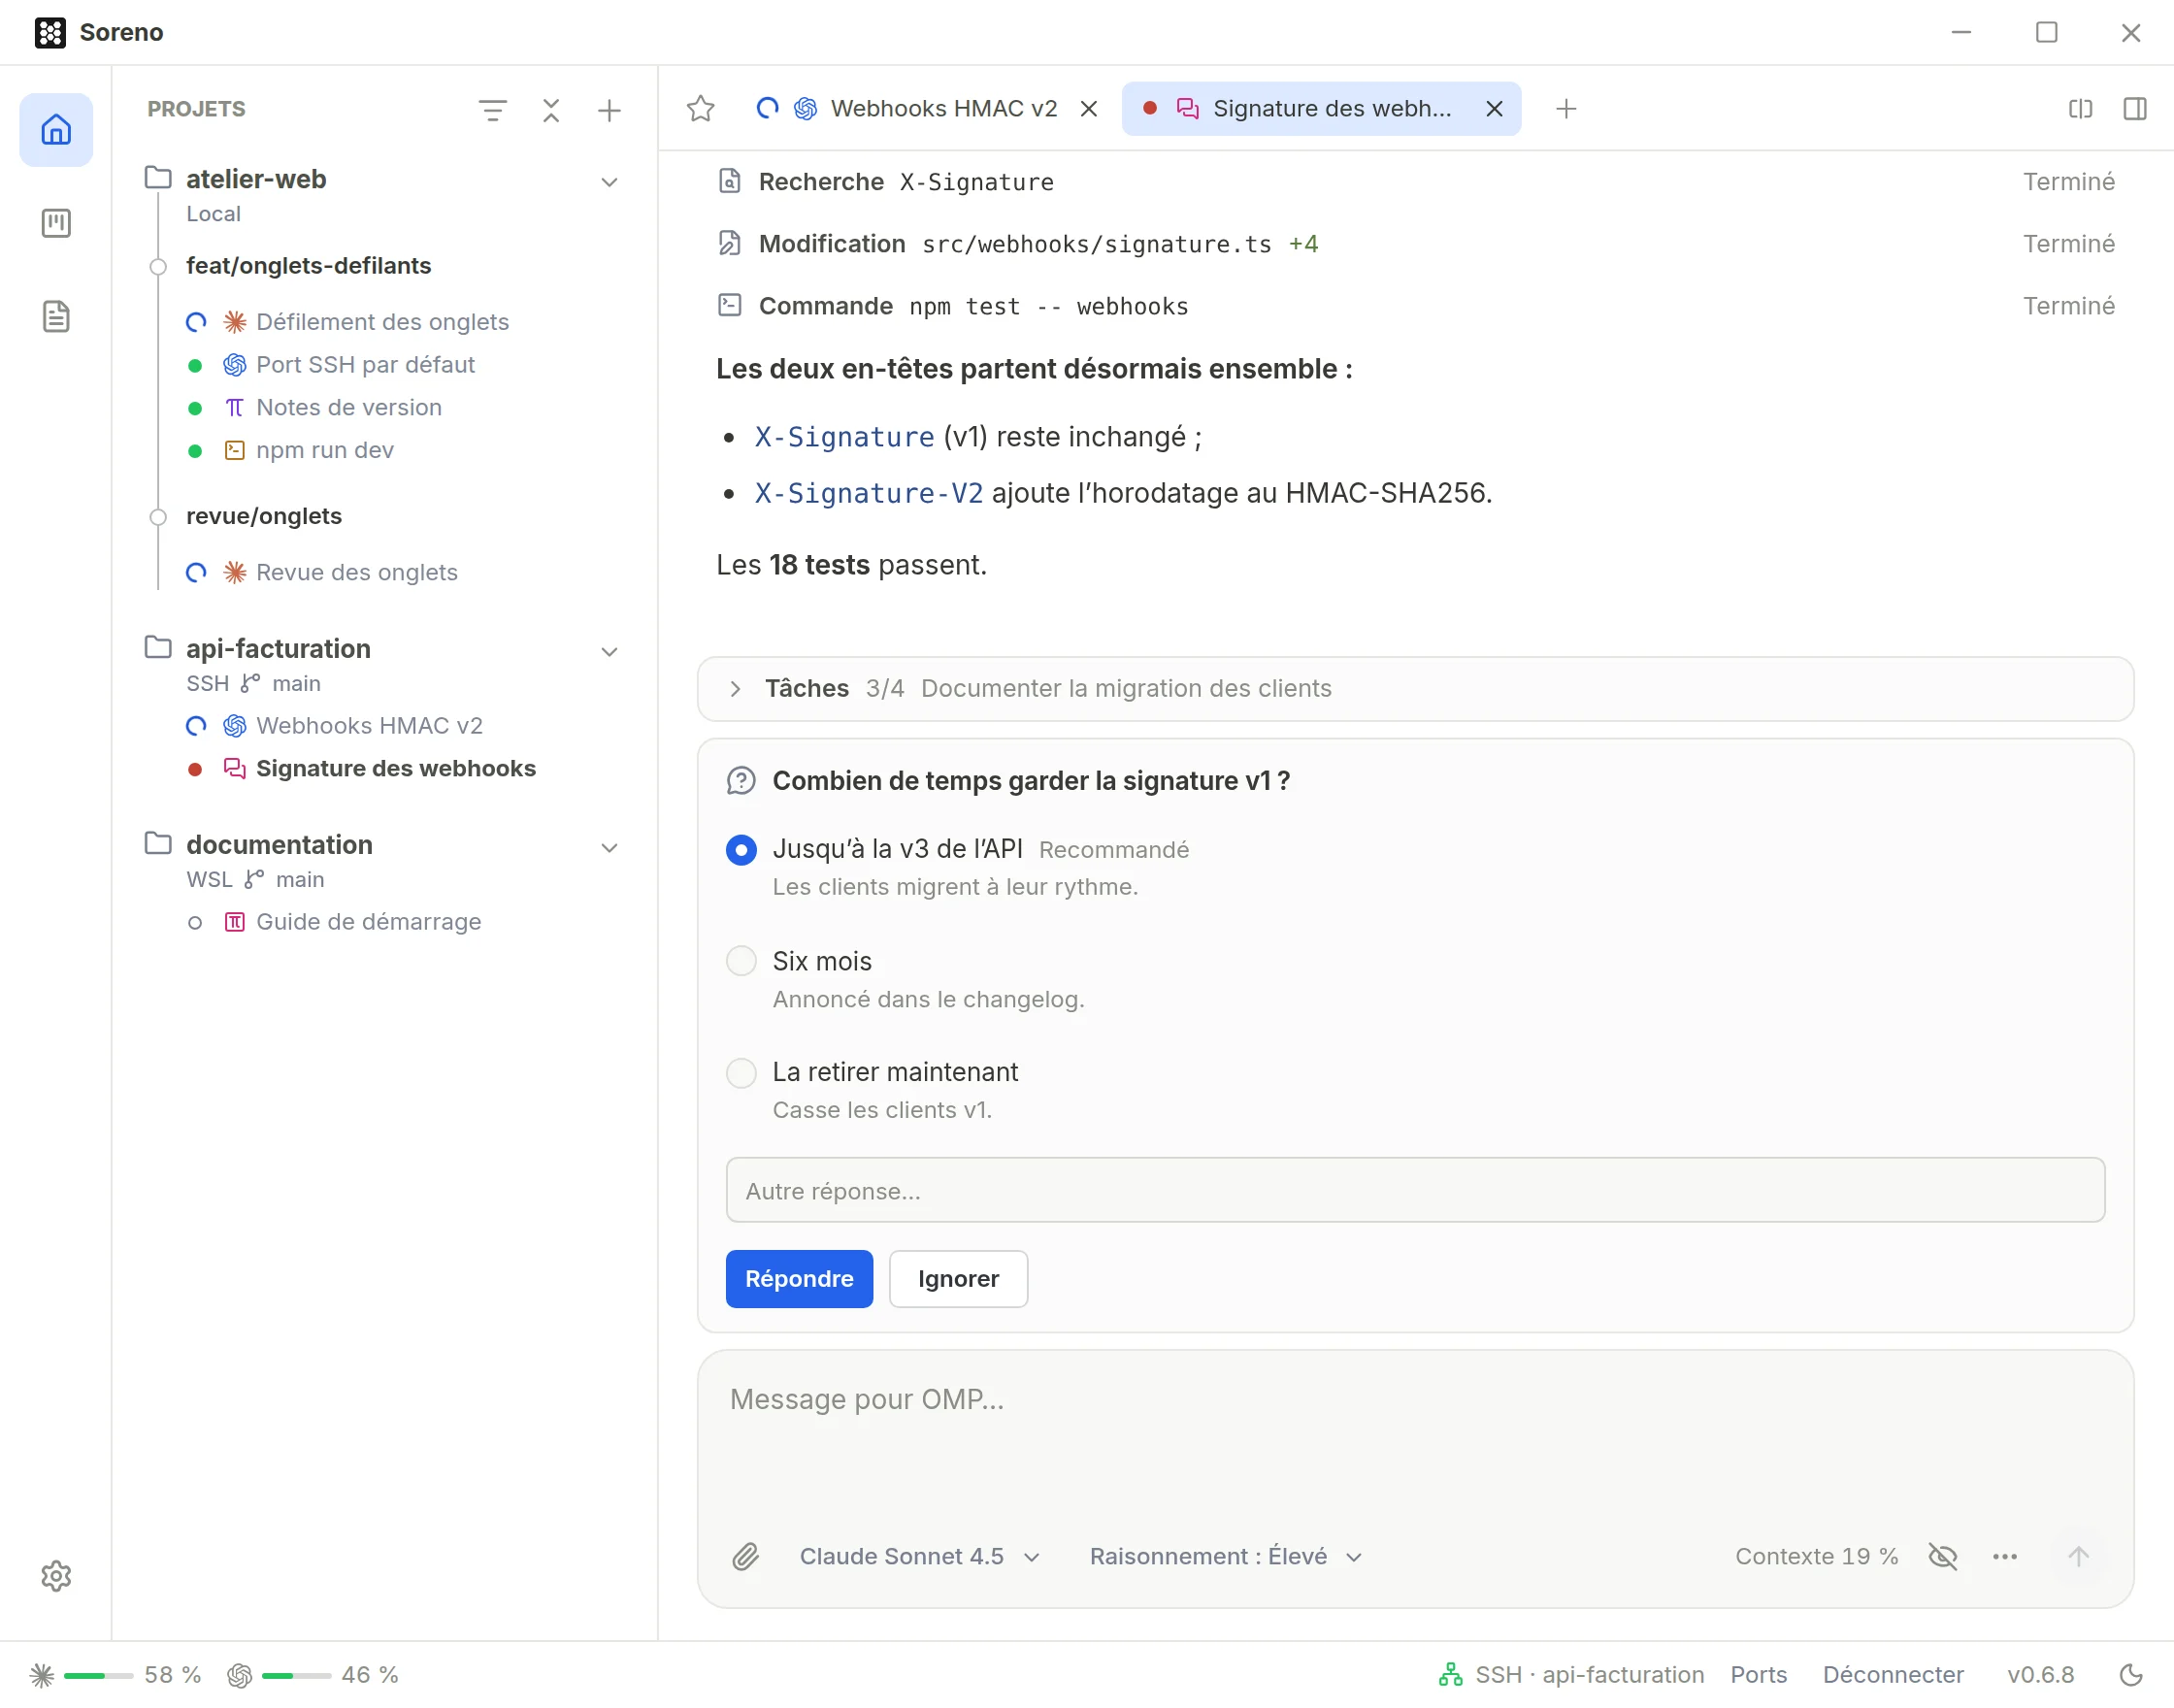2174x1708 pixels.
Task: Open 'Guide de démarrage' session
Action: pyautogui.click(x=368, y=922)
